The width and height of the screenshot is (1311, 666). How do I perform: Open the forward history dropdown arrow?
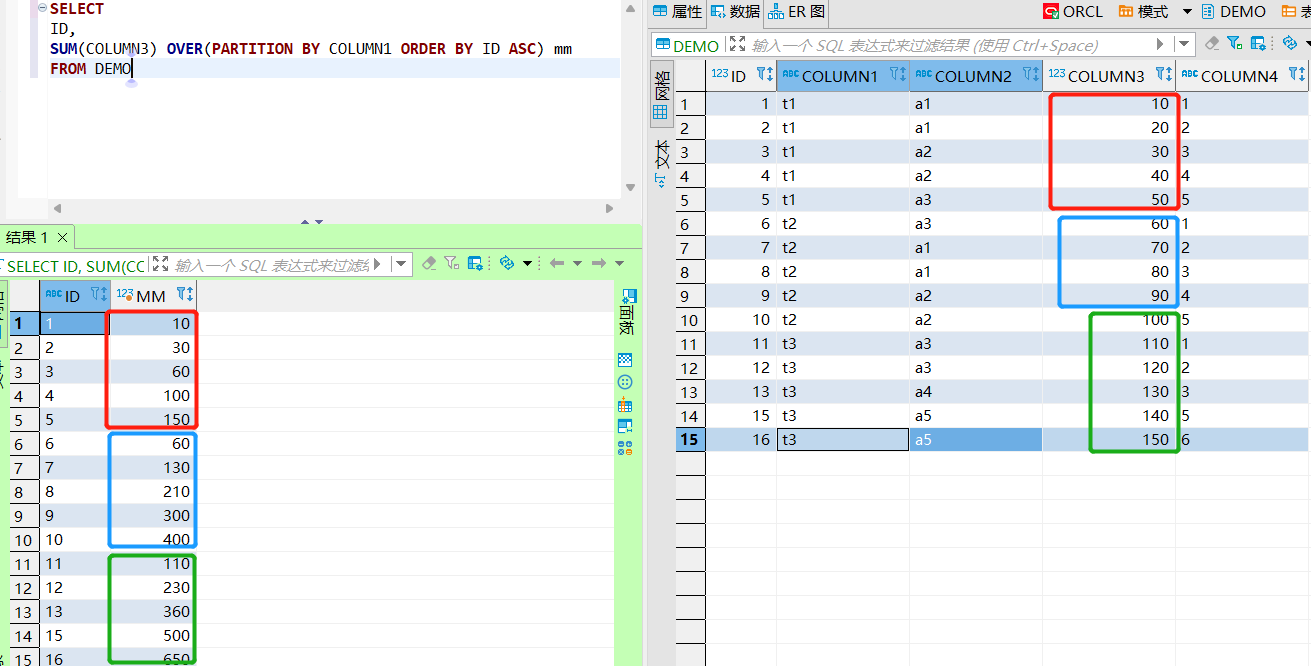click(619, 264)
